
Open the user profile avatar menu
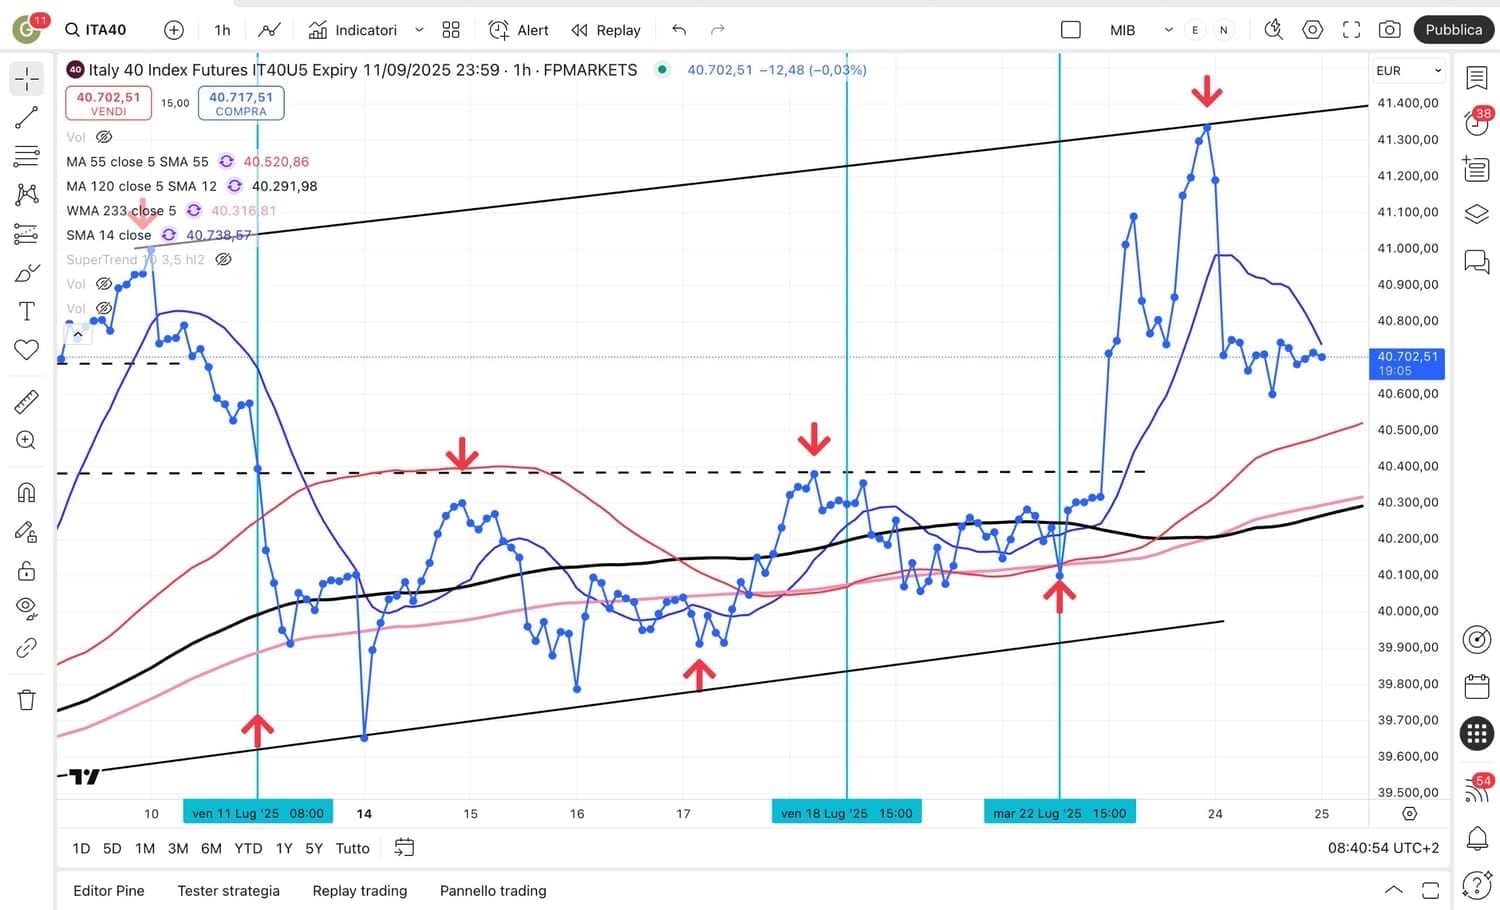26,29
